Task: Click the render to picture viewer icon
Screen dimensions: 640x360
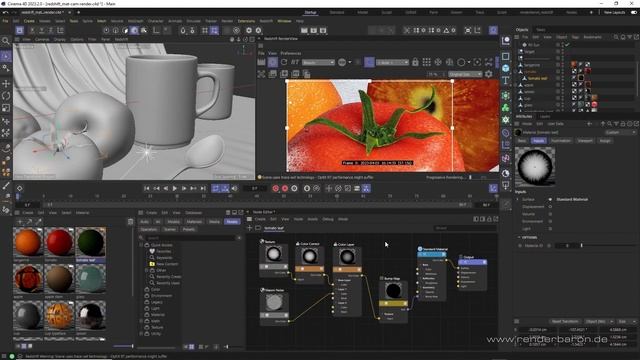Action: 313,30
